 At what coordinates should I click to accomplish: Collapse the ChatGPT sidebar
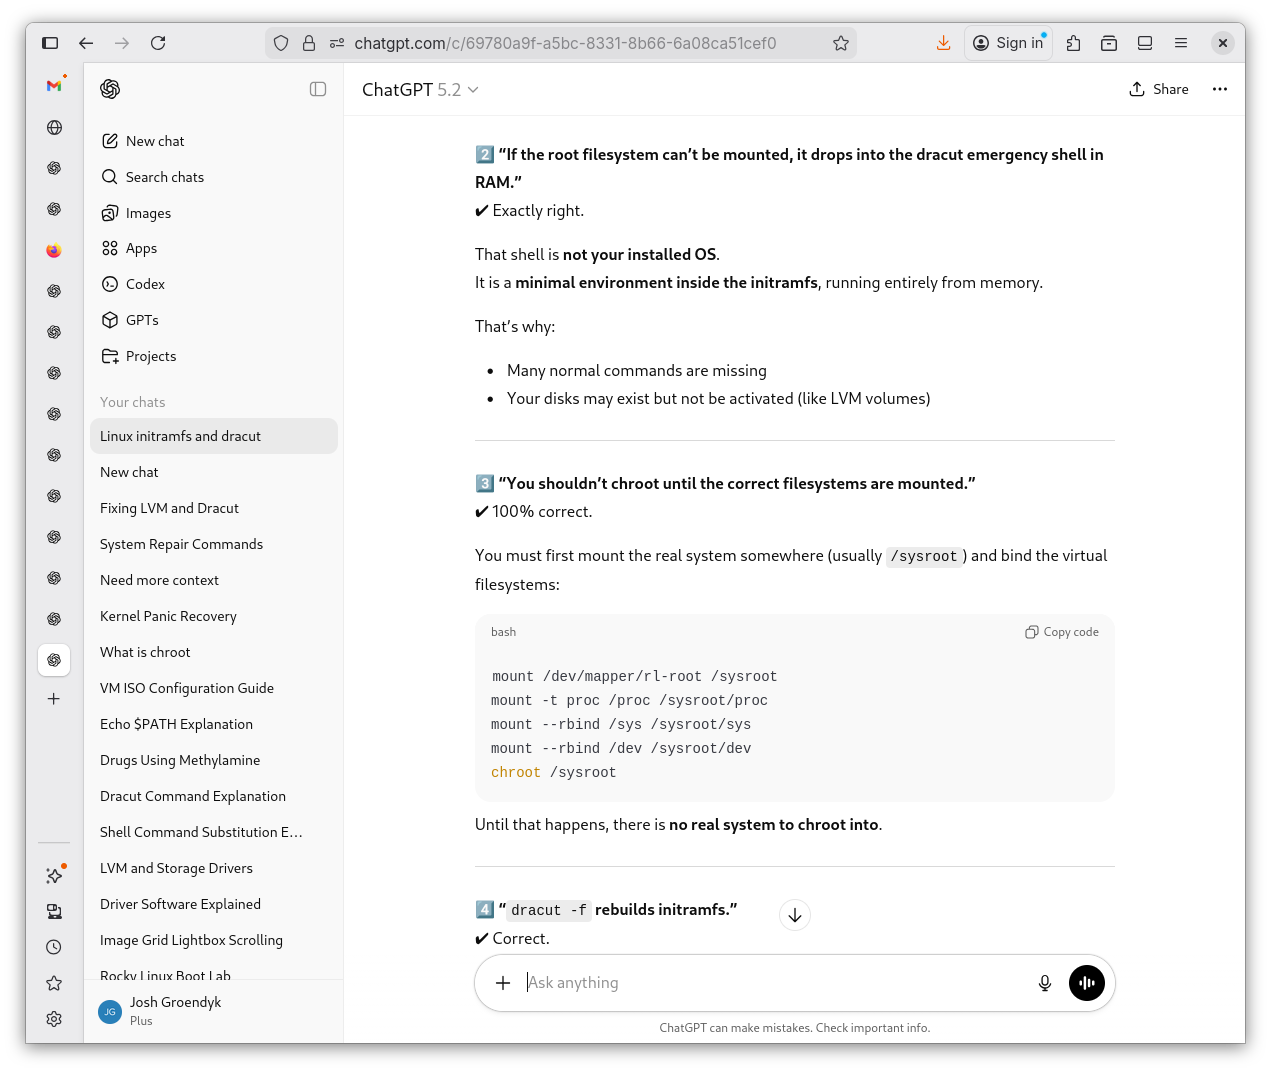tap(318, 89)
